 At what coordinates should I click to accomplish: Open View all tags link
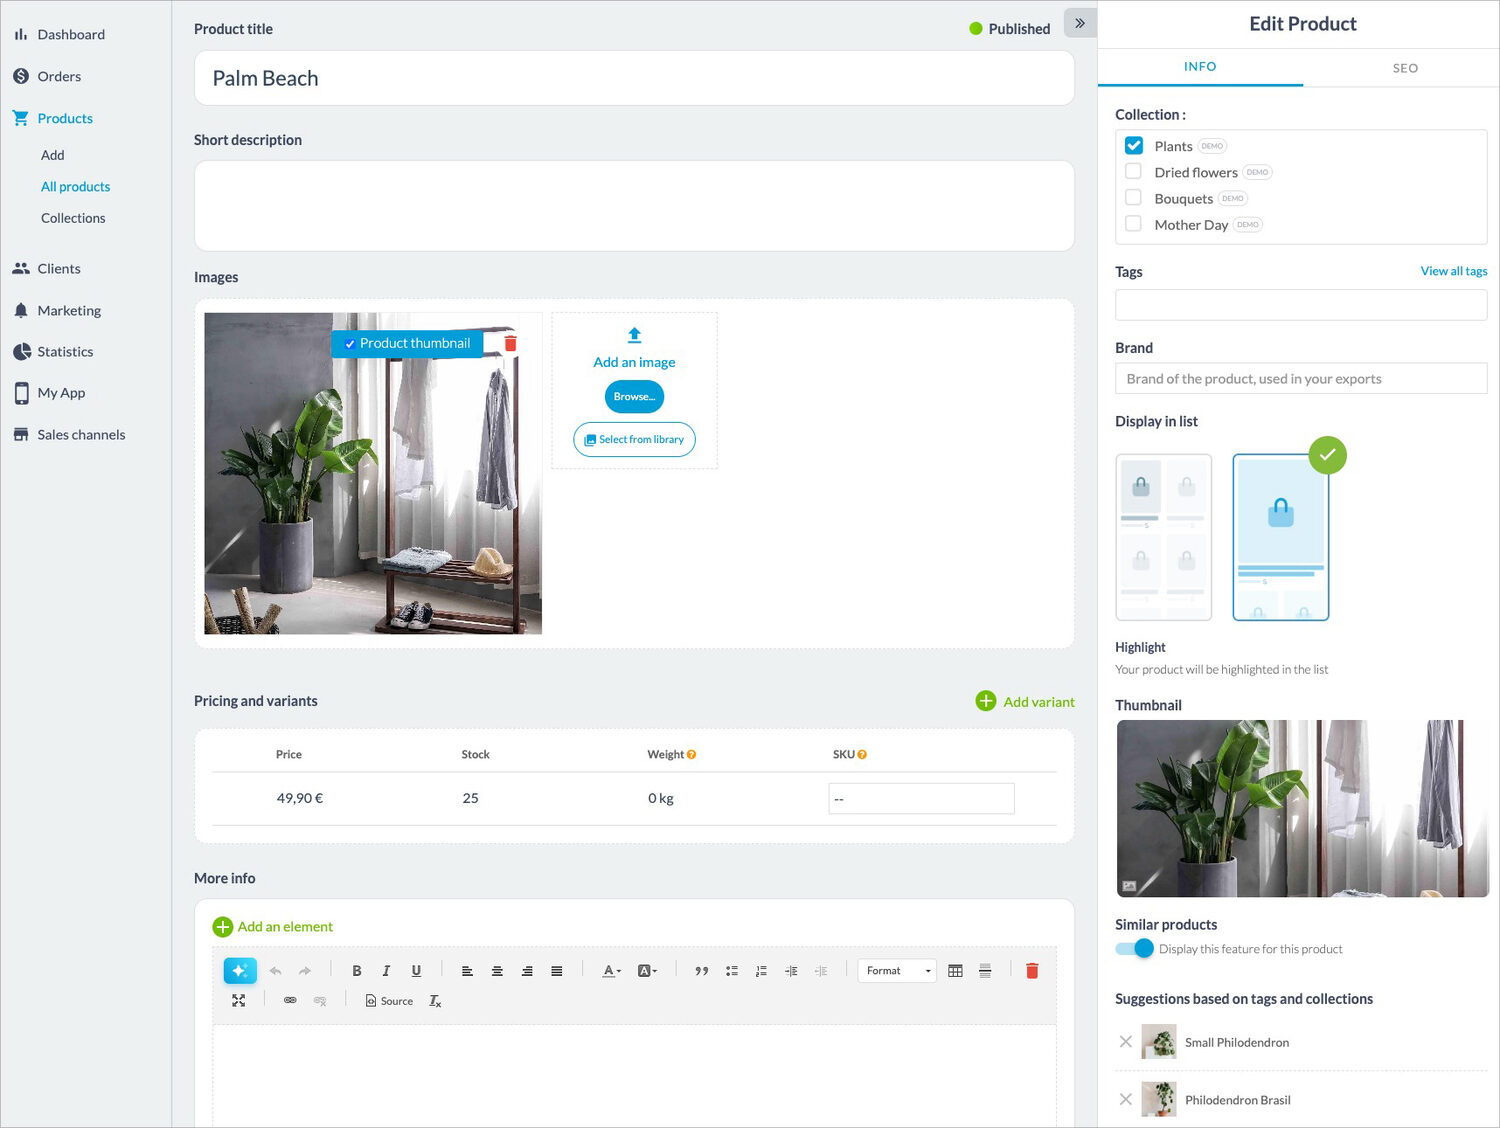tap(1454, 271)
